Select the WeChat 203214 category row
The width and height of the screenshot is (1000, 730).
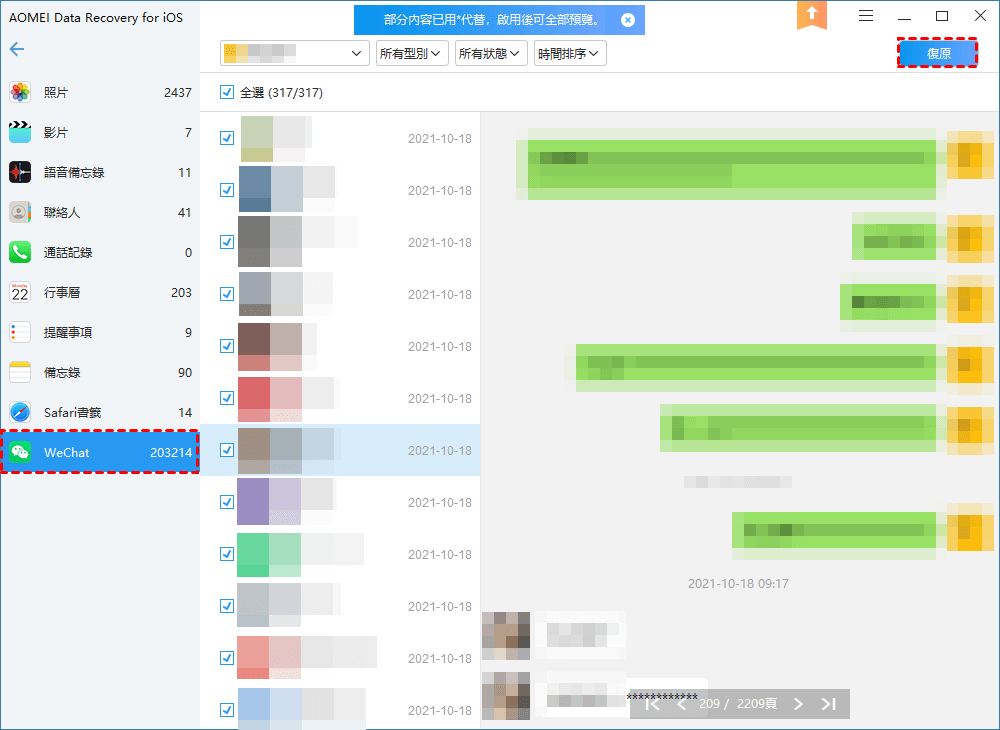[x=100, y=453]
